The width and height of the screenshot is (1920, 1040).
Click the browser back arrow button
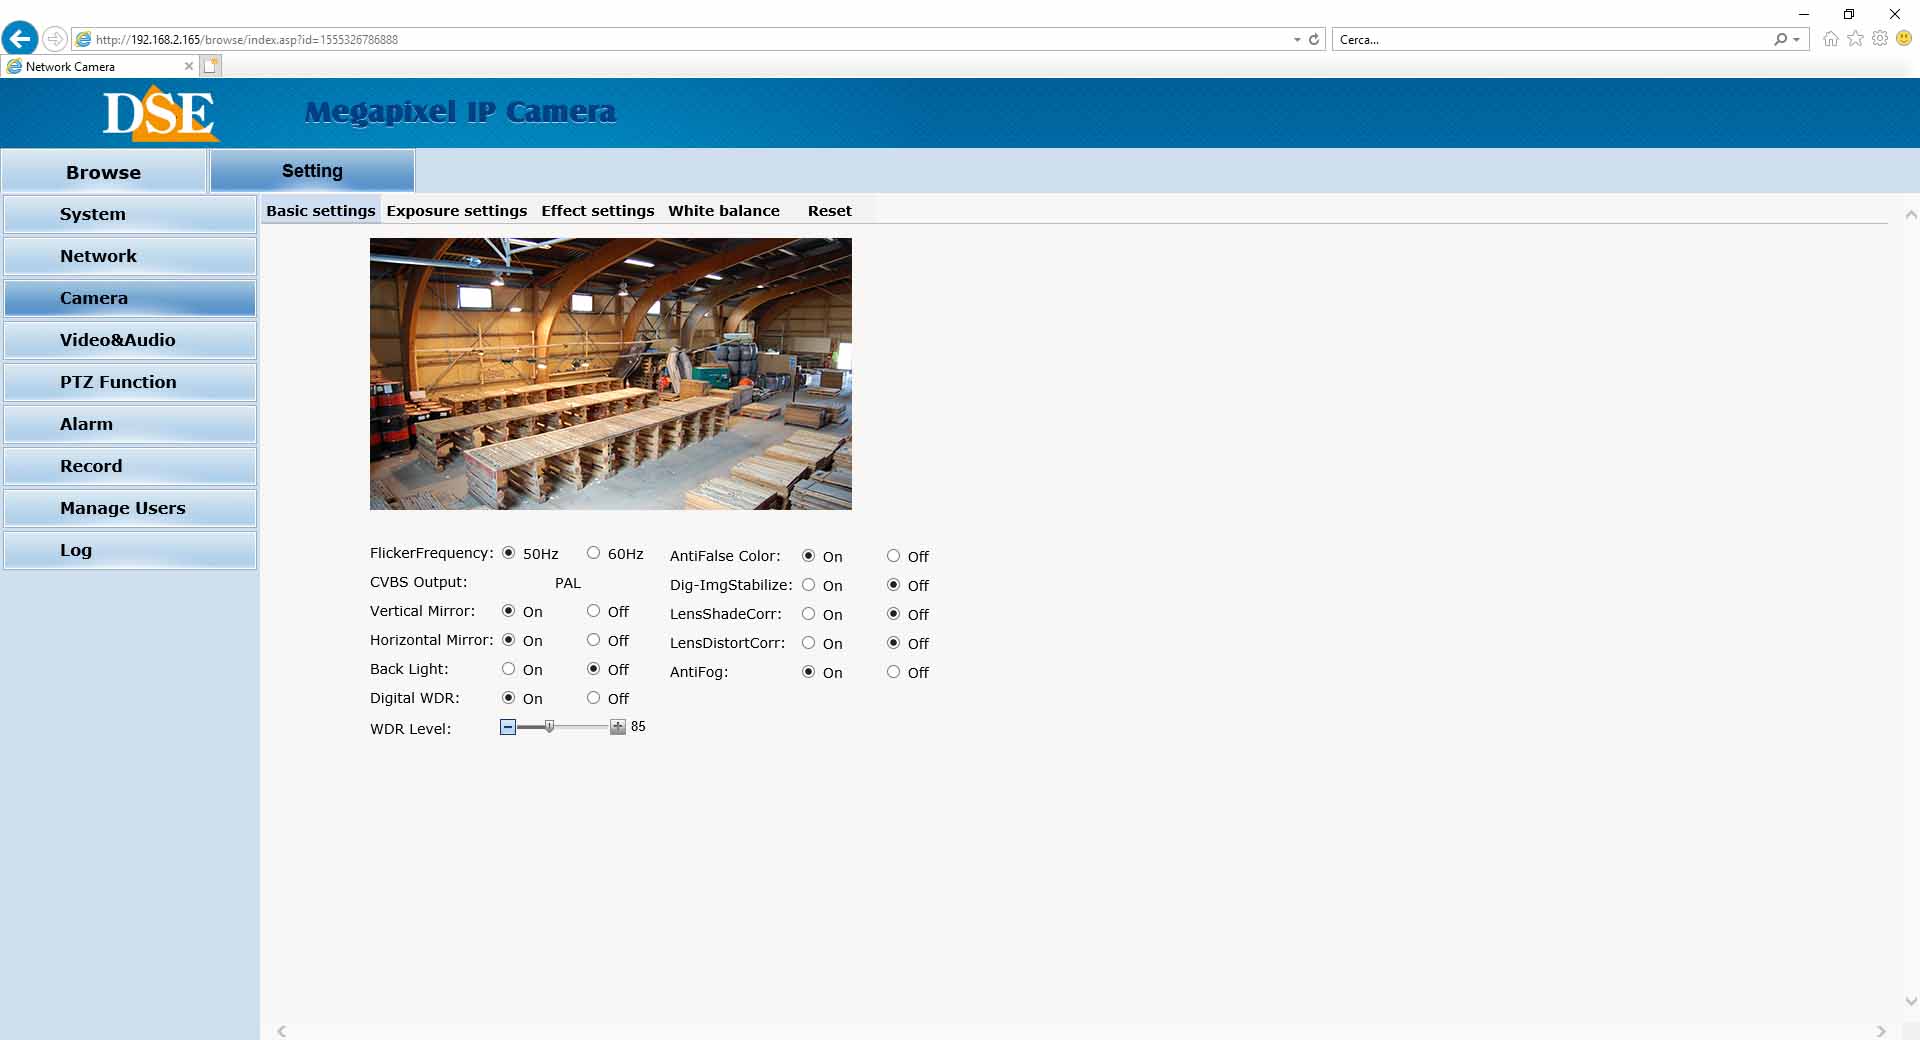click(20, 39)
